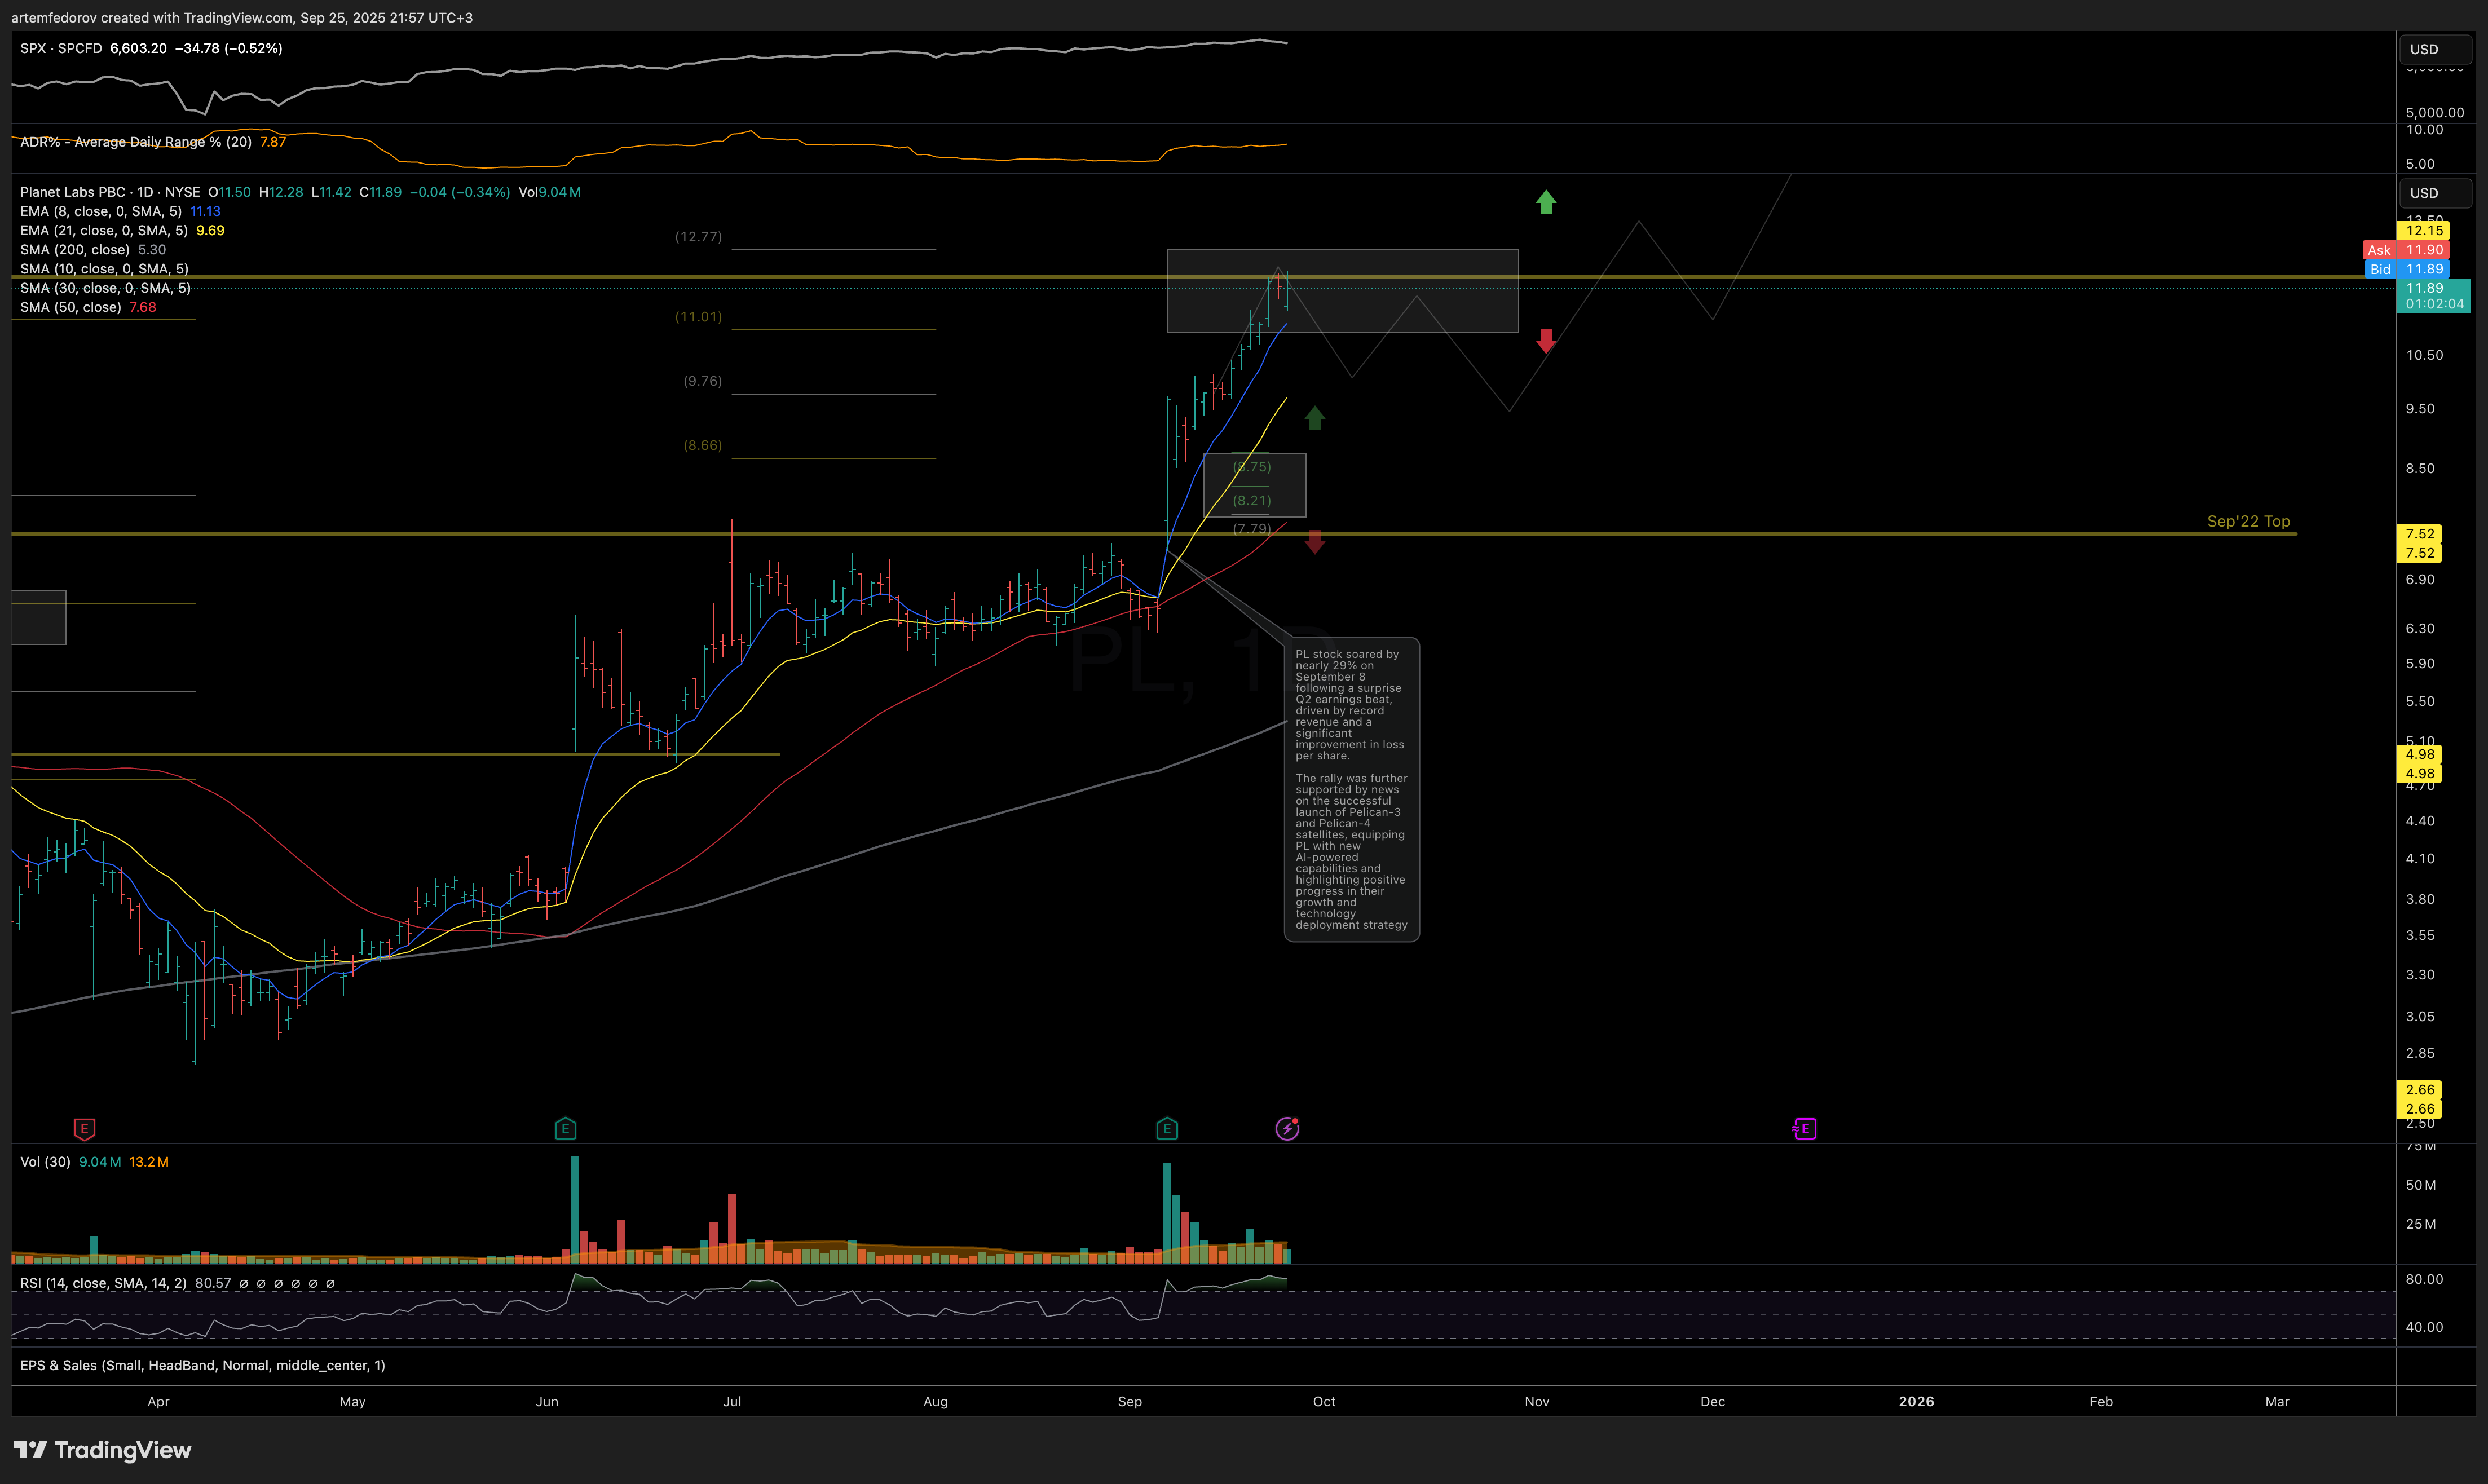Select the EPS & Sales indicator legend
Screen dimensions: 2488x1484
tap(203, 1365)
